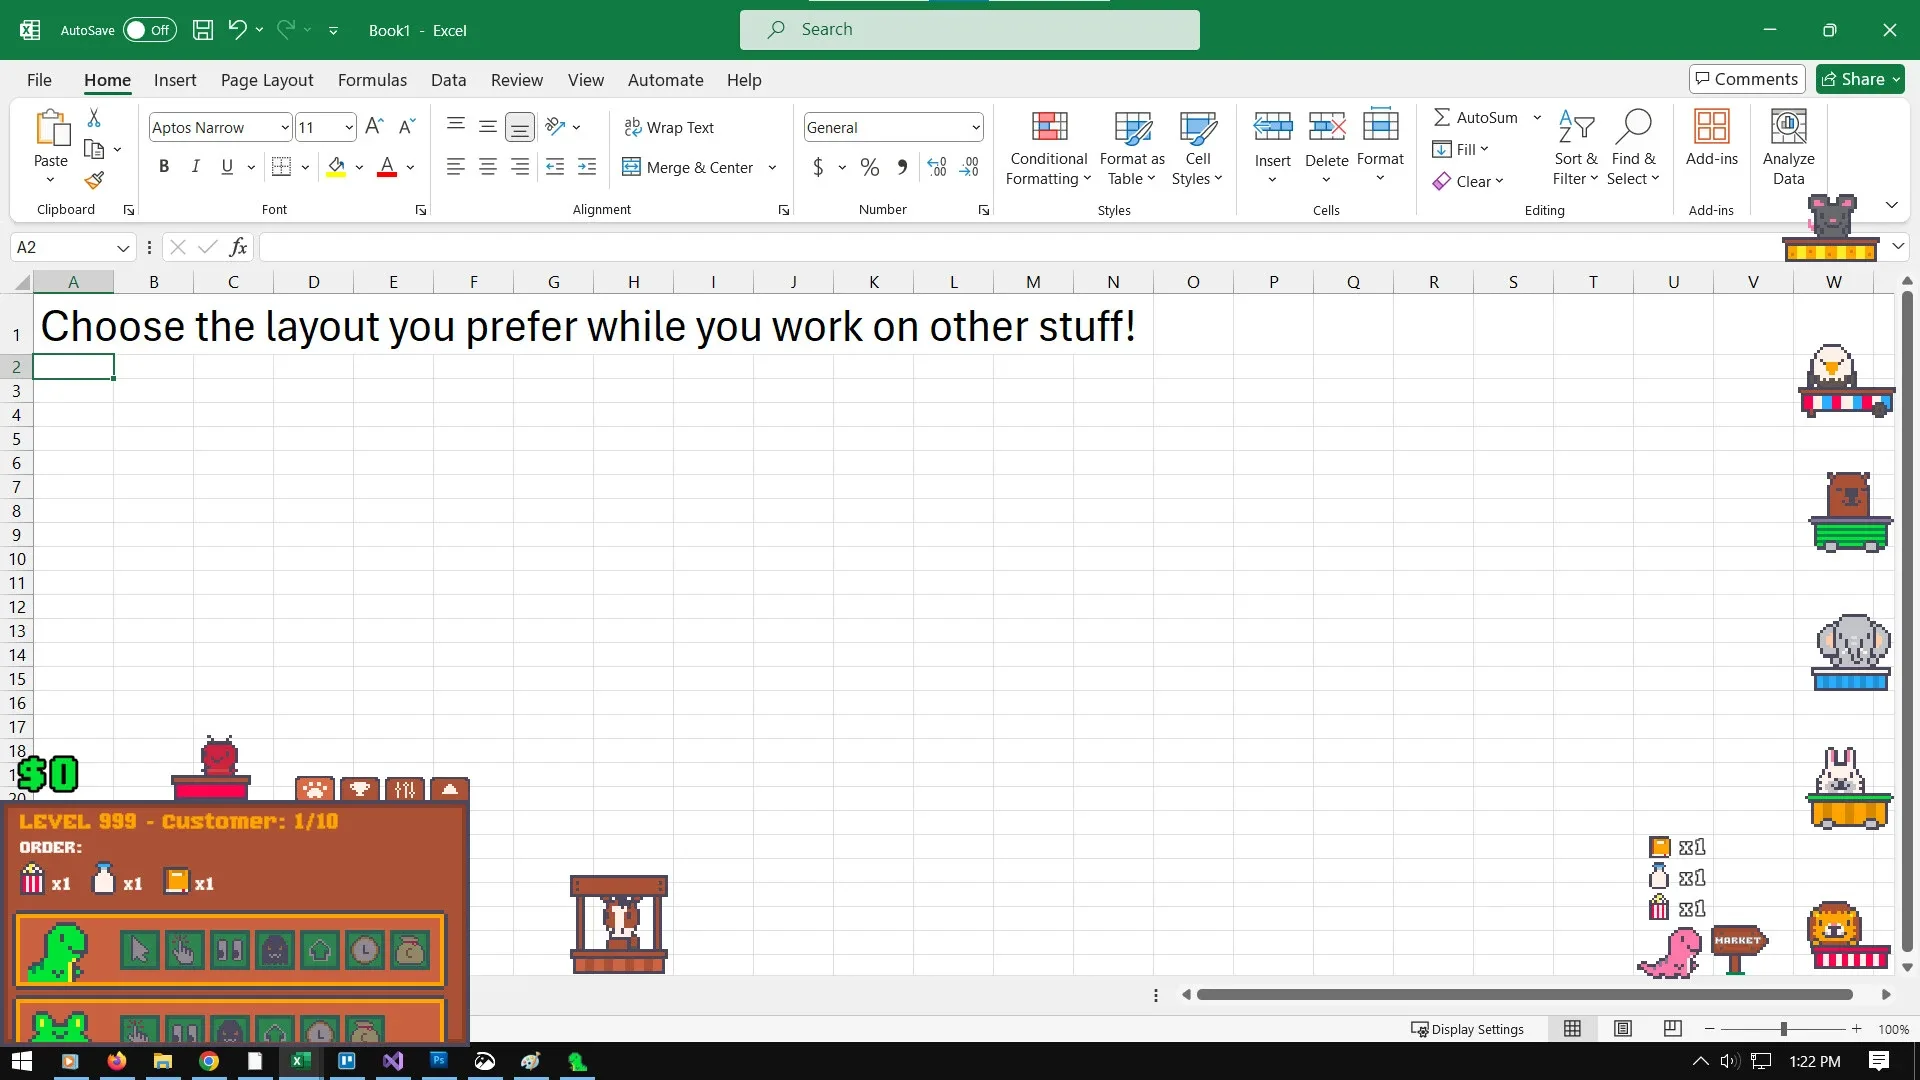Image resolution: width=1920 pixels, height=1080 pixels.
Task: Open the trophy achievements tab
Action: (360, 790)
